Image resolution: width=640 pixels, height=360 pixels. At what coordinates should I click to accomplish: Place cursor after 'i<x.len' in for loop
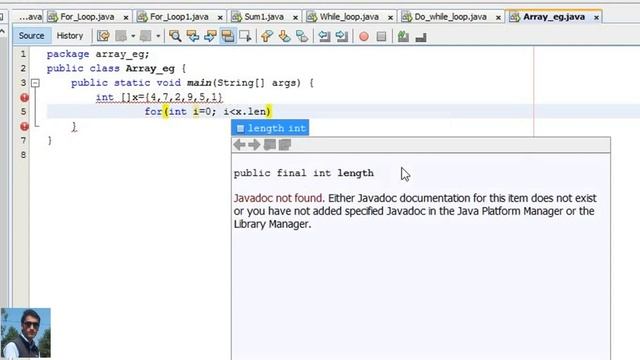coord(266,111)
